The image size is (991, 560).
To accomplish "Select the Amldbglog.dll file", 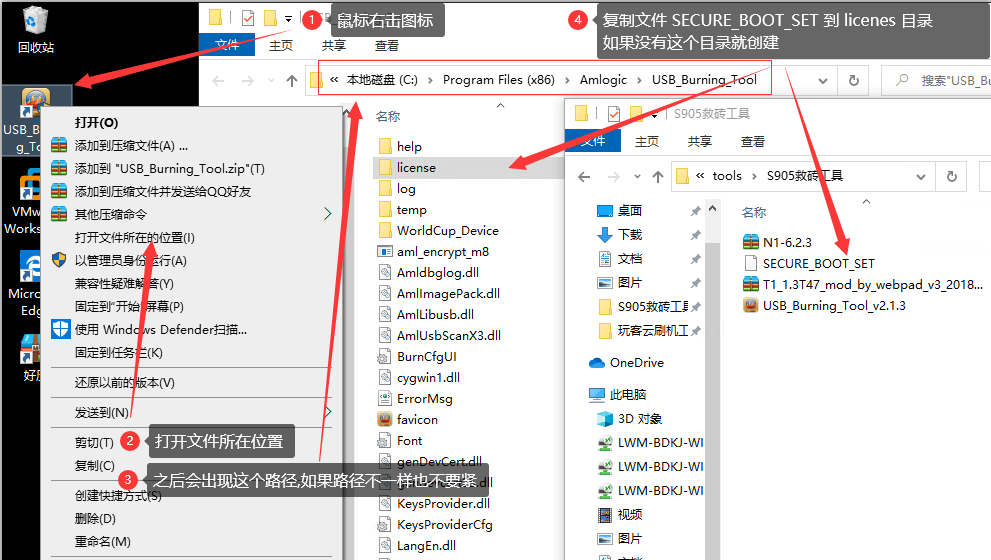I will pyautogui.click(x=428, y=272).
